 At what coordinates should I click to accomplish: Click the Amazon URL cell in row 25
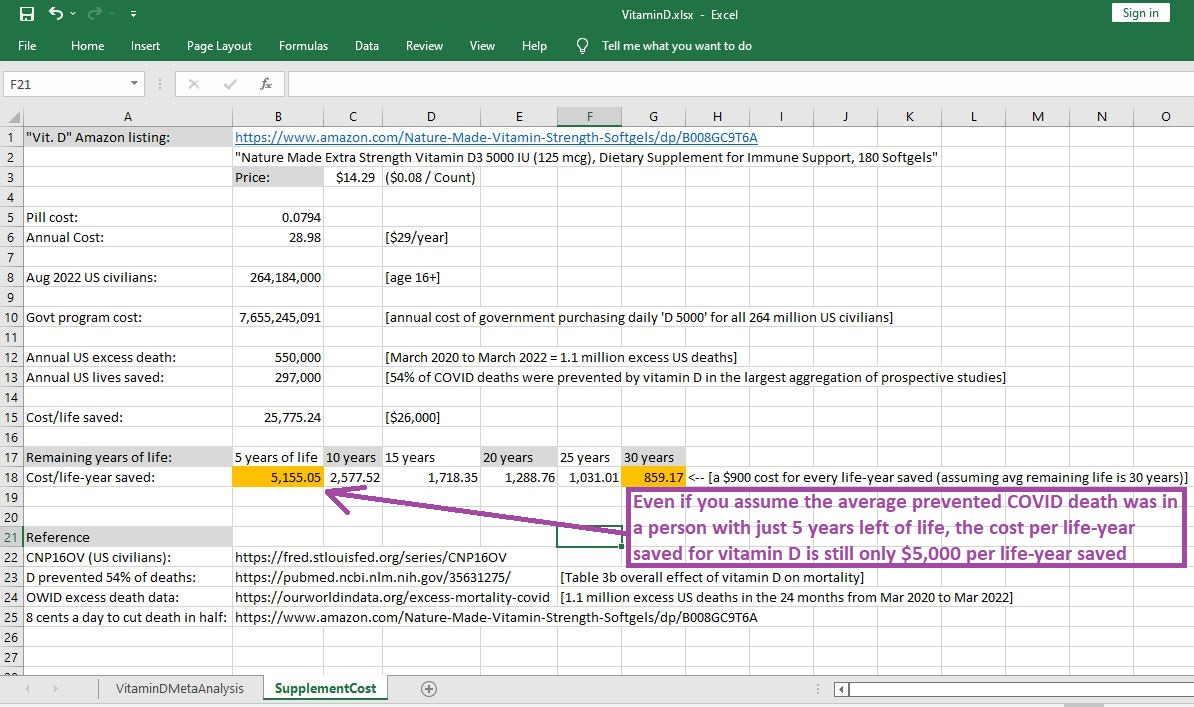(x=496, y=617)
